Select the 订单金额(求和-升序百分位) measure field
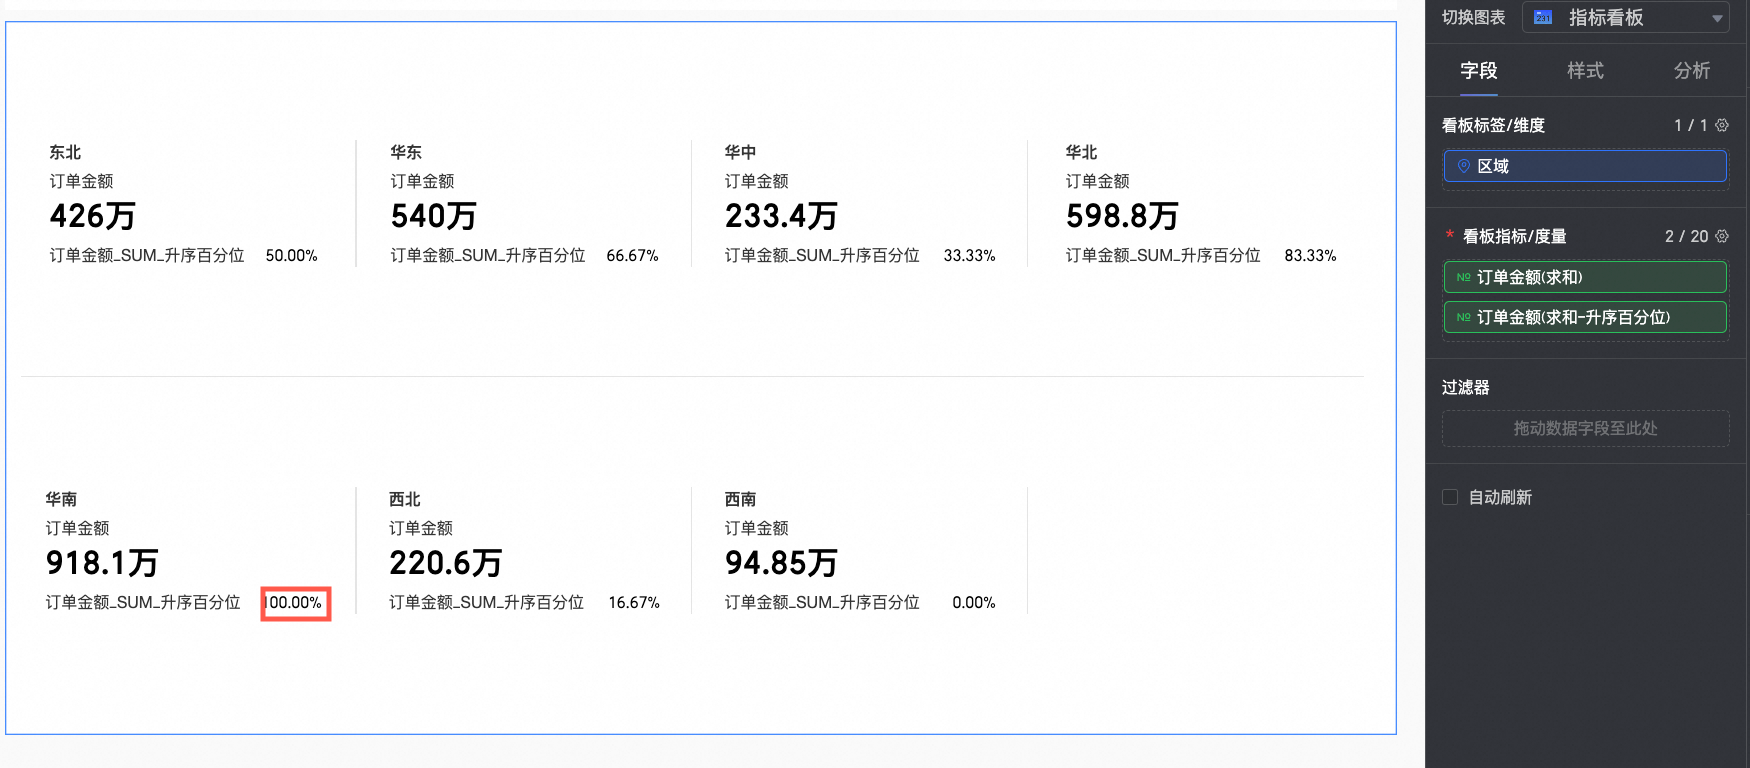 point(1585,317)
